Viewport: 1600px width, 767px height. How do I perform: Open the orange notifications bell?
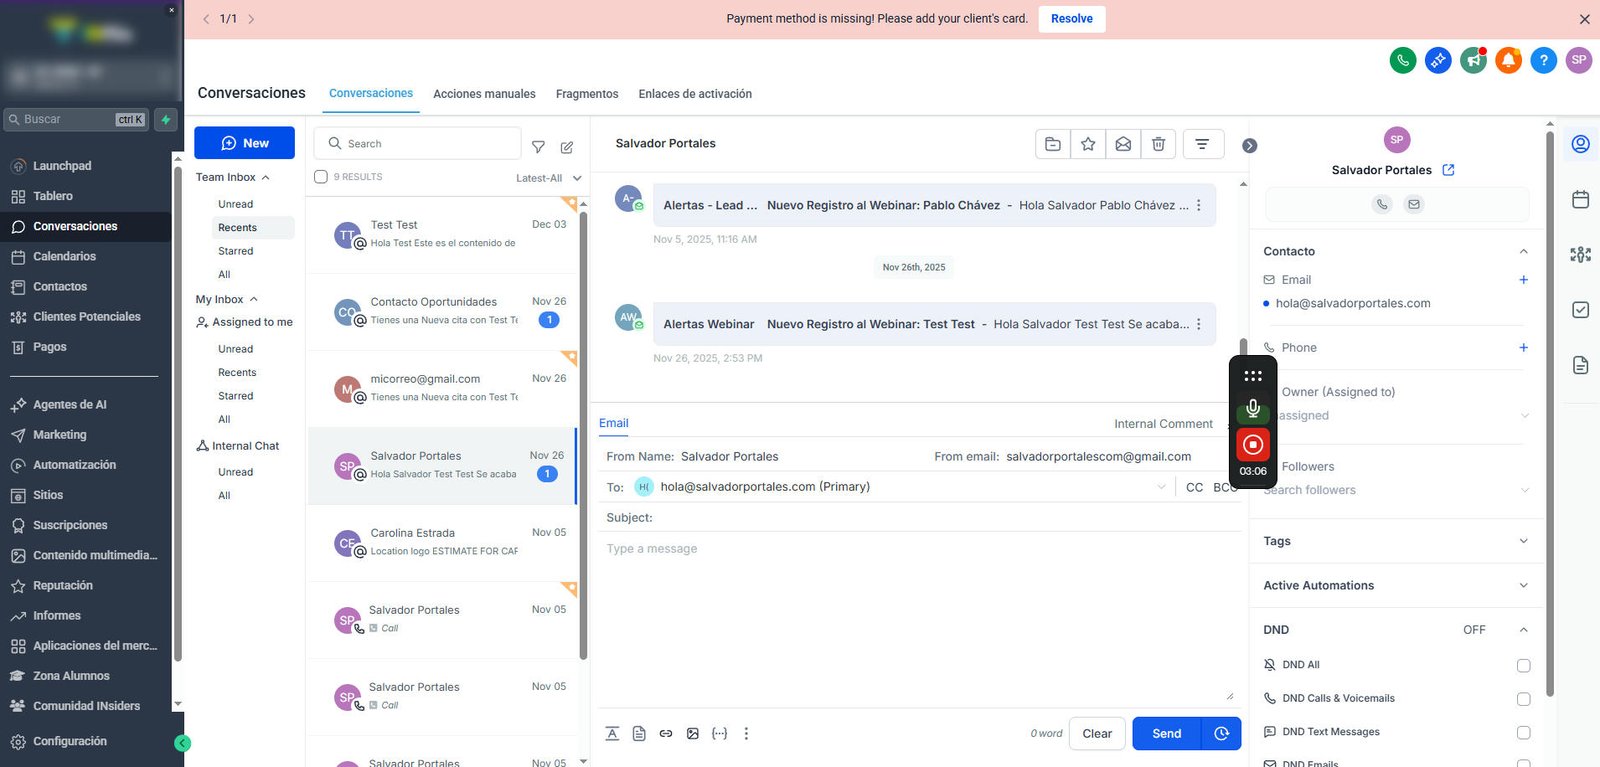(1508, 60)
